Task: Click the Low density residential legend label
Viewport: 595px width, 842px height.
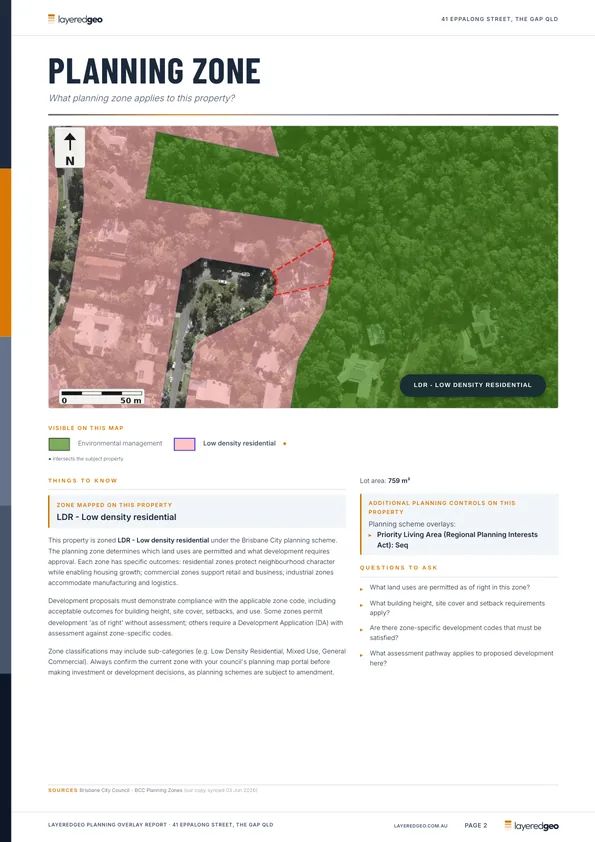Action: (239, 444)
